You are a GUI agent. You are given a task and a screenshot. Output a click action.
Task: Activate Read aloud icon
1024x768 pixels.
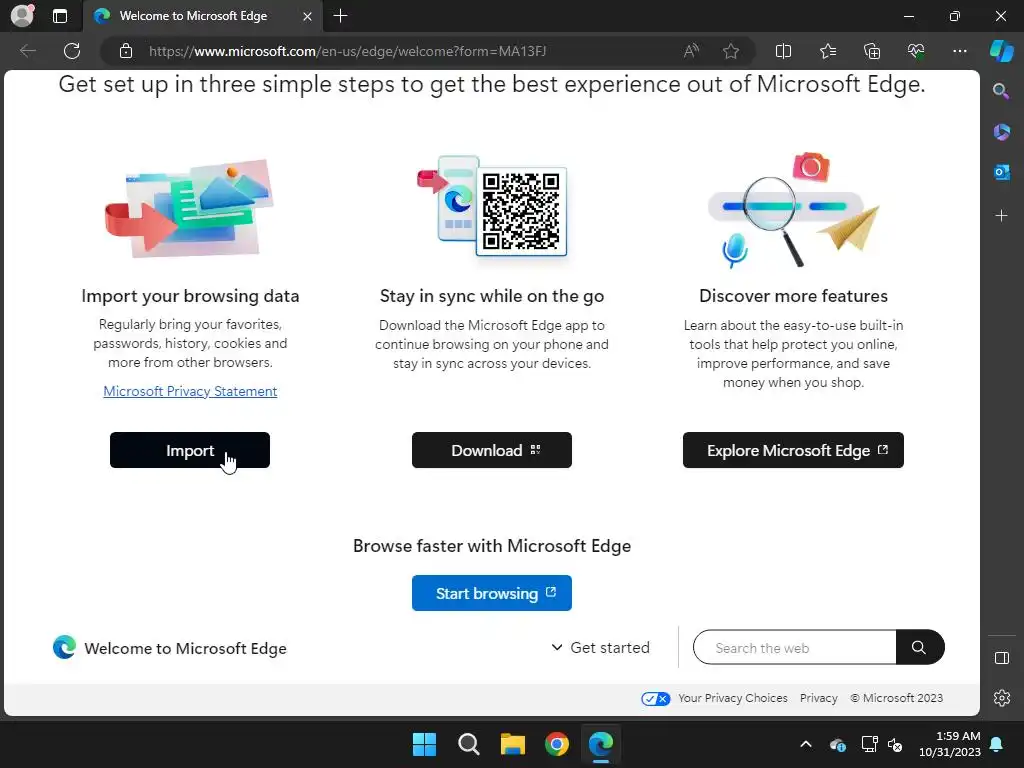click(x=691, y=51)
